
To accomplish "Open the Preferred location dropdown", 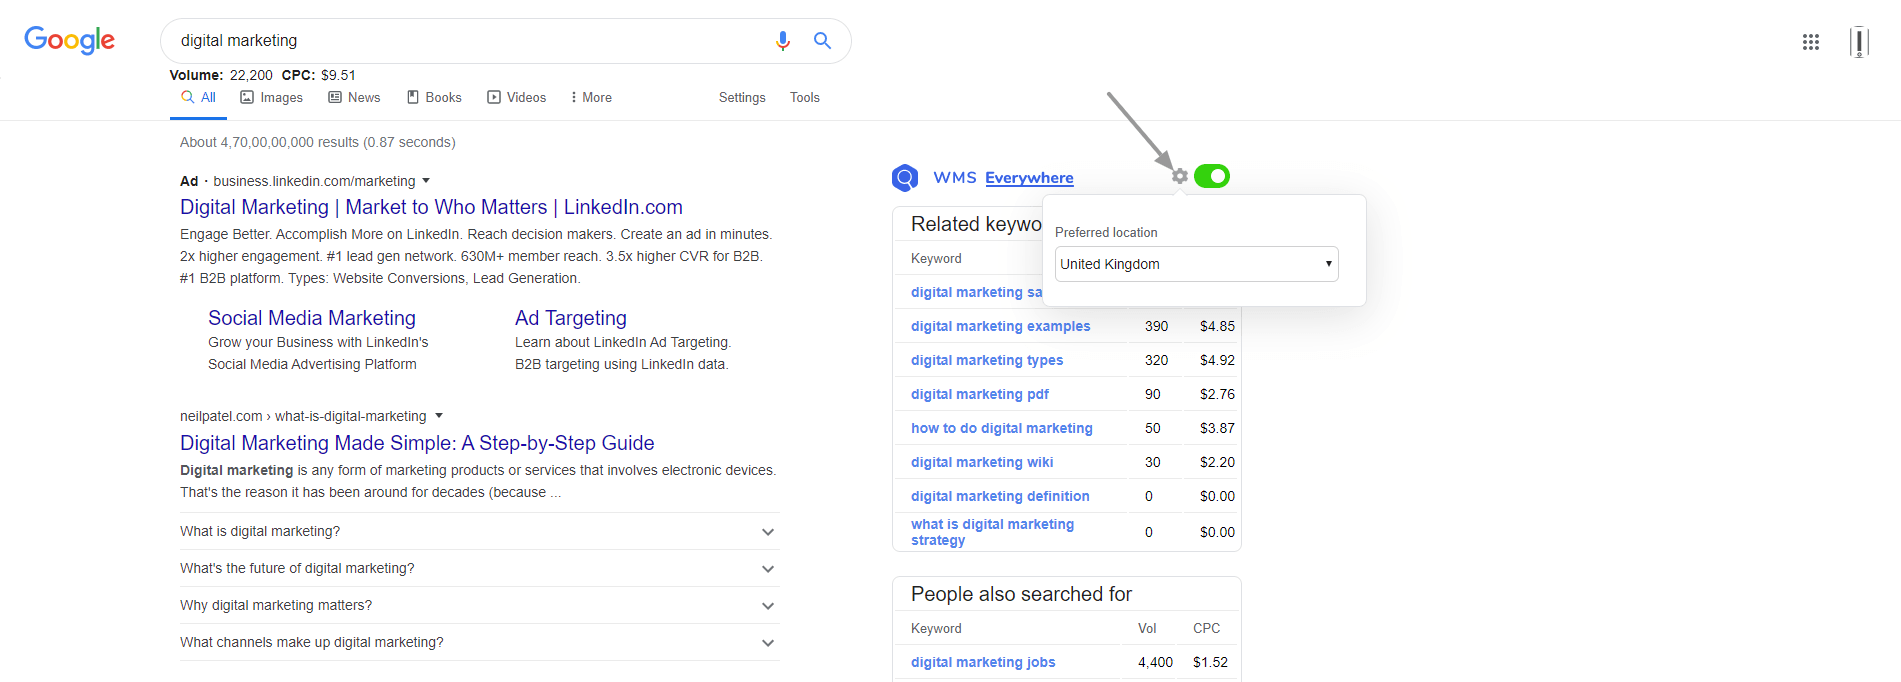I will coord(1196,264).
